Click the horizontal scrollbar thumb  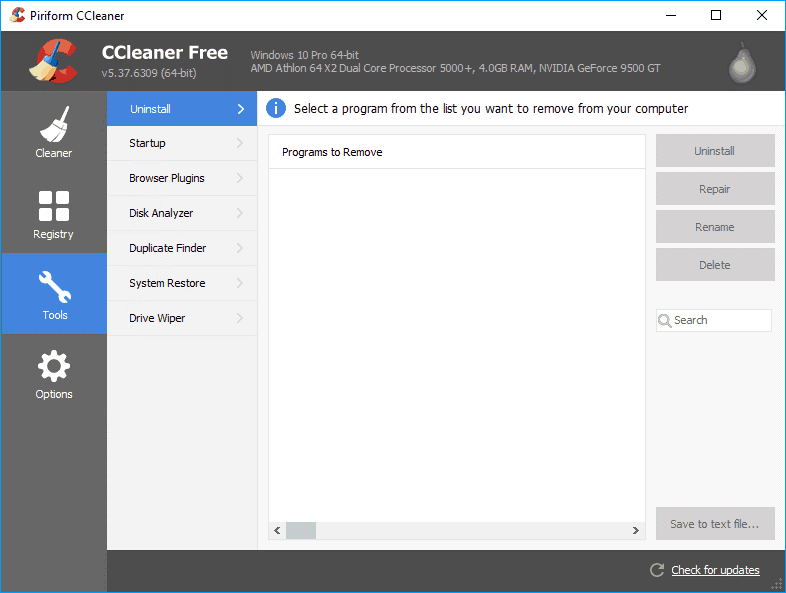(300, 531)
